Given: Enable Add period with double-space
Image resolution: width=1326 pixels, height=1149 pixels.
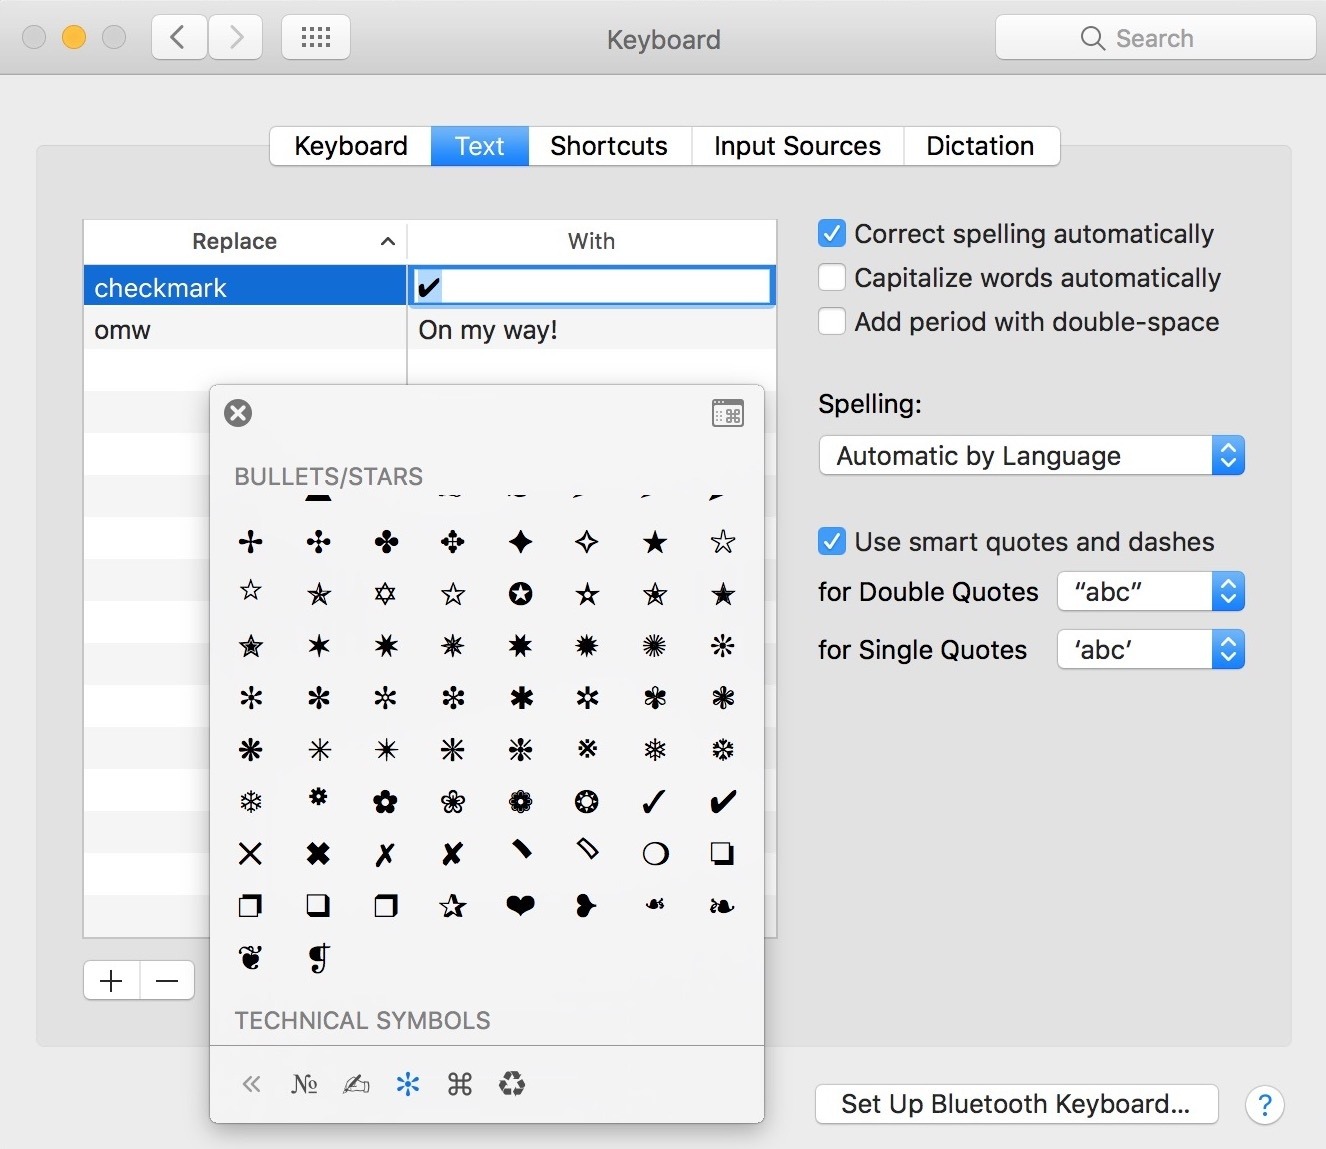Looking at the screenshot, I should coord(832,322).
